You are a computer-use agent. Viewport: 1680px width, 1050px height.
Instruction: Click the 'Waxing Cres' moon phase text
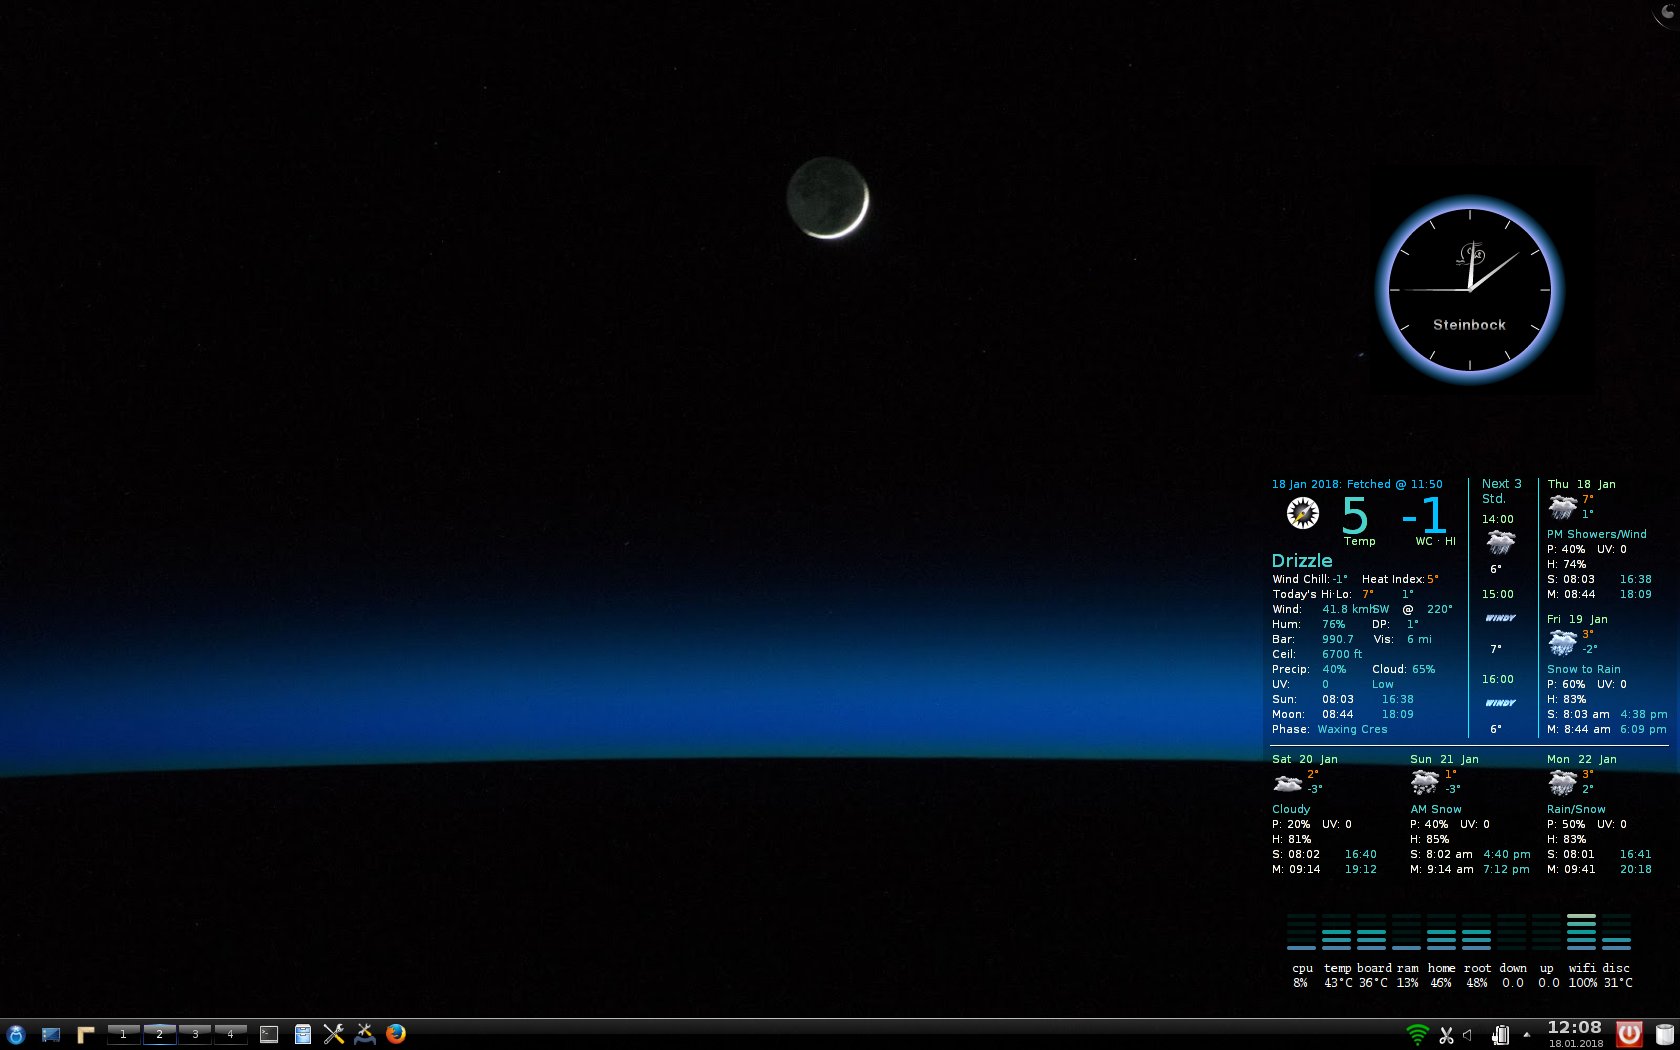(x=1352, y=729)
